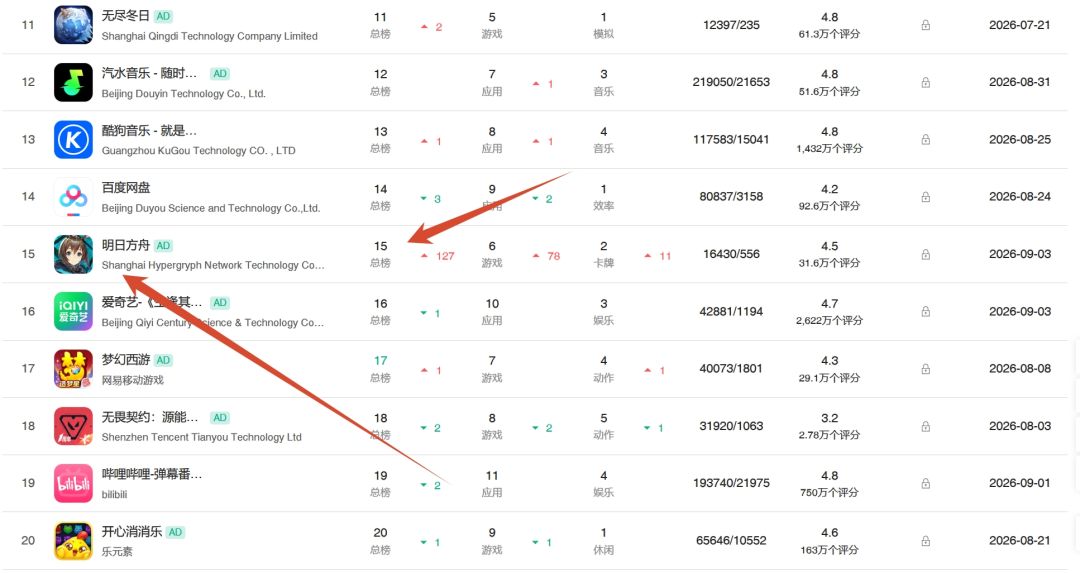Open the 开心消消乐 yellow chick icon
The height and width of the screenshot is (573, 1080).
(73, 541)
